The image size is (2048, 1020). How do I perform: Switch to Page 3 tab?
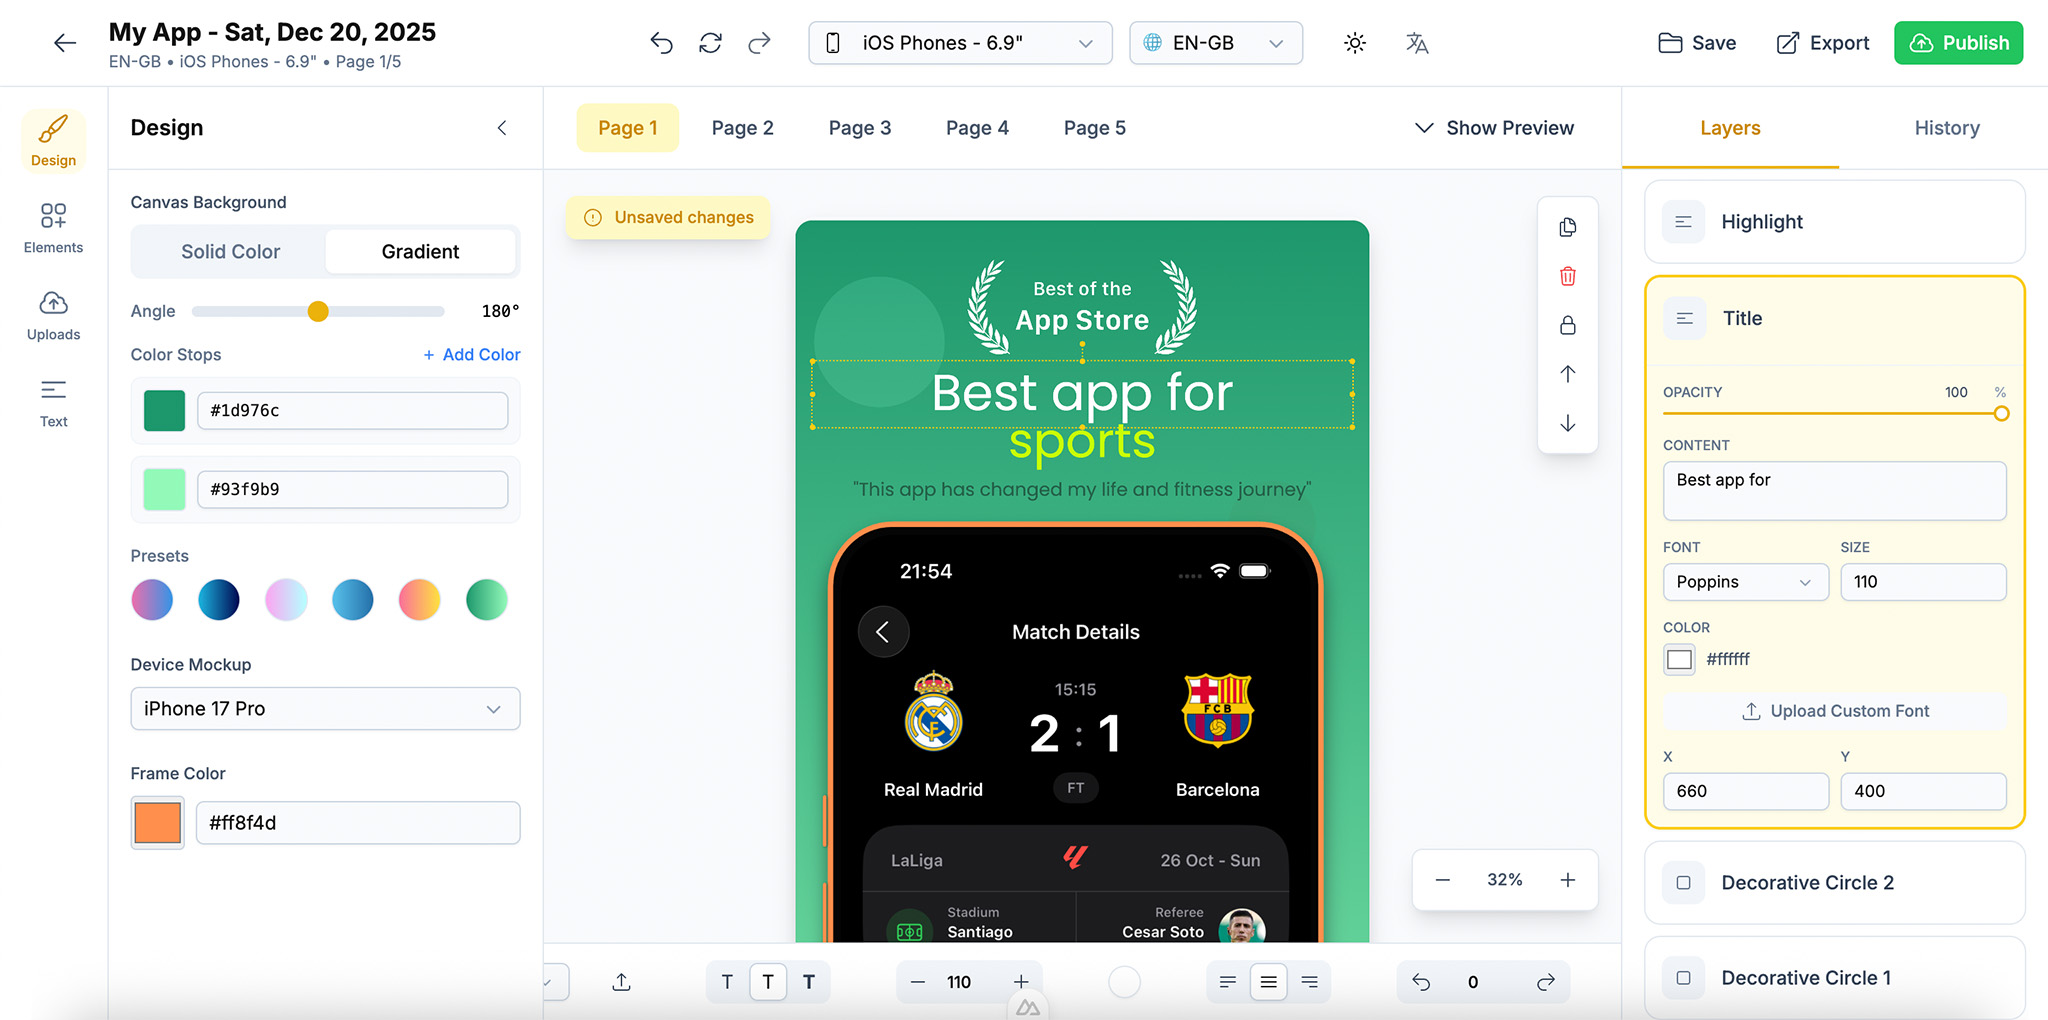pos(859,128)
